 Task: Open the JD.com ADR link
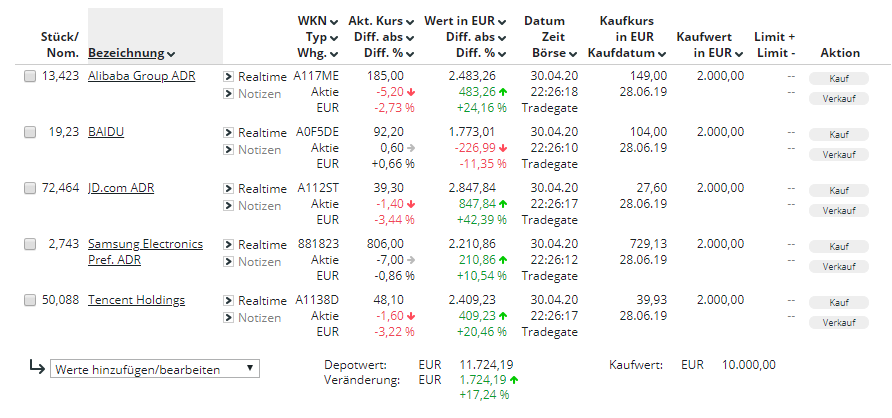point(121,188)
